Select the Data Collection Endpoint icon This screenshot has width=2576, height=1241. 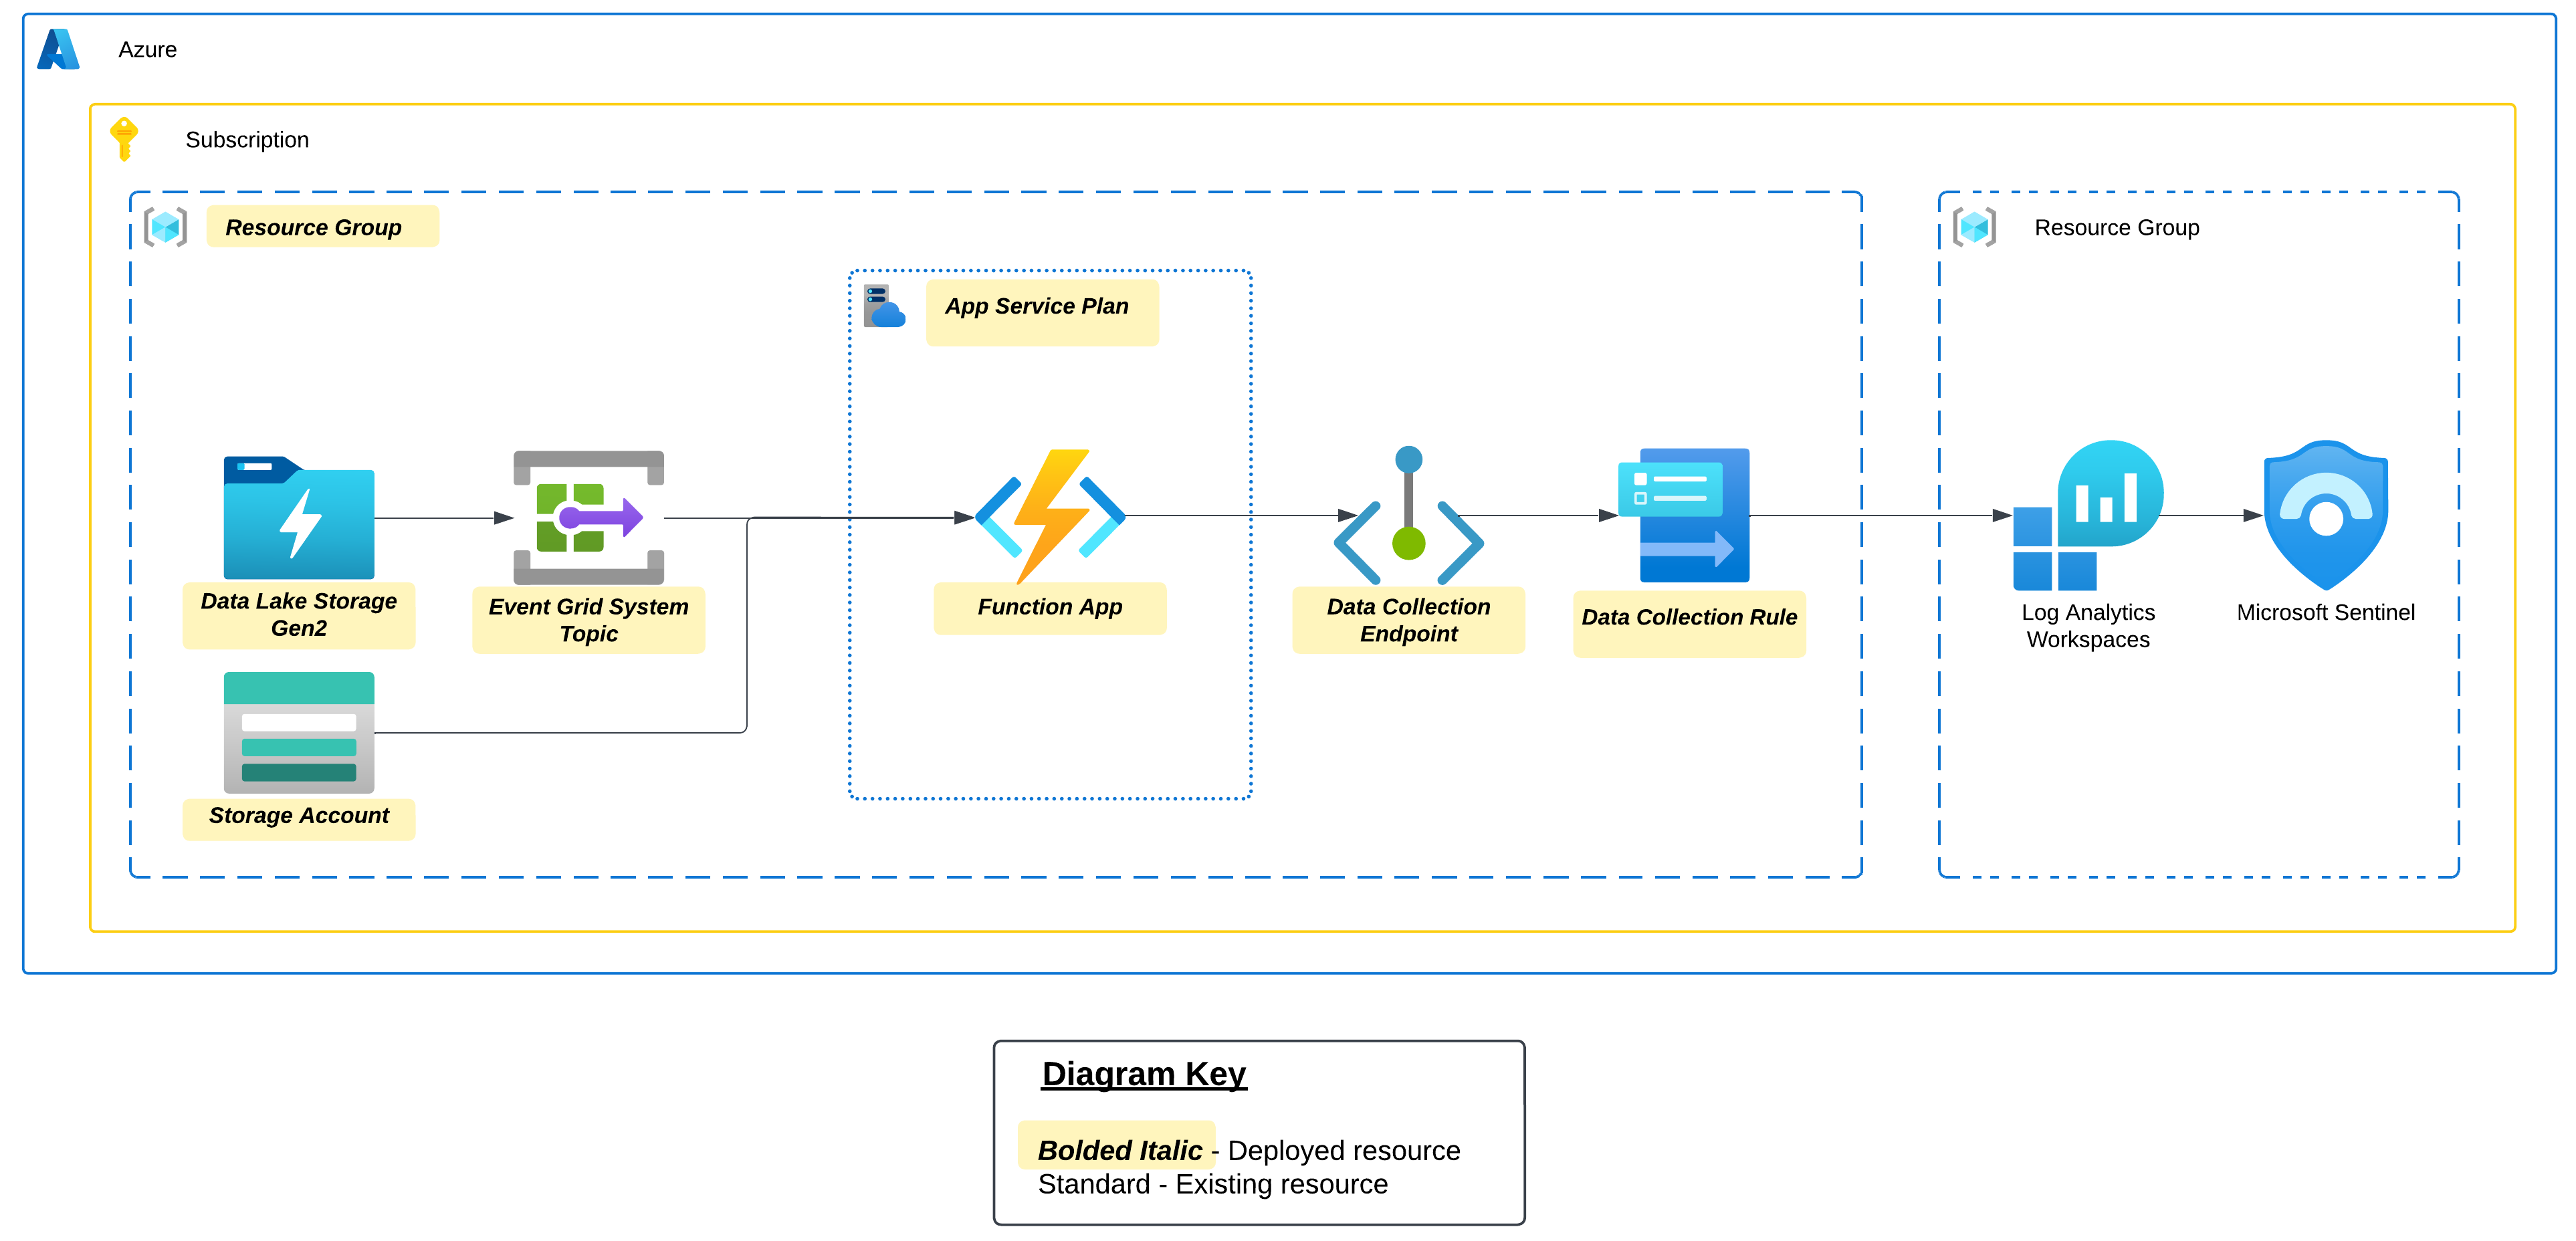pos(1408,515)
